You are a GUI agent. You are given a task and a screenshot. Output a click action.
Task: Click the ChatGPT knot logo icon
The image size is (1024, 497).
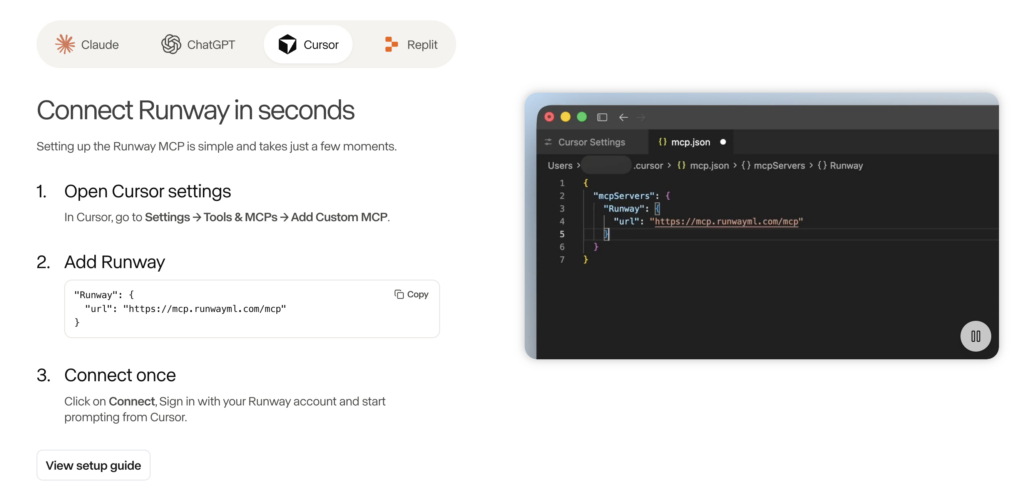(x=171, y=44)
